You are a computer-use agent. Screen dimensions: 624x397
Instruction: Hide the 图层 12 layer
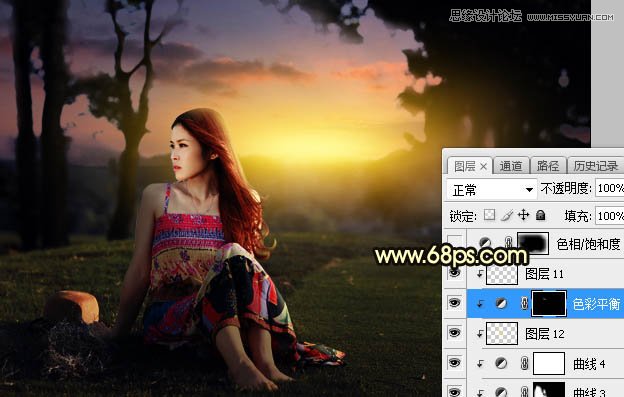454,333
